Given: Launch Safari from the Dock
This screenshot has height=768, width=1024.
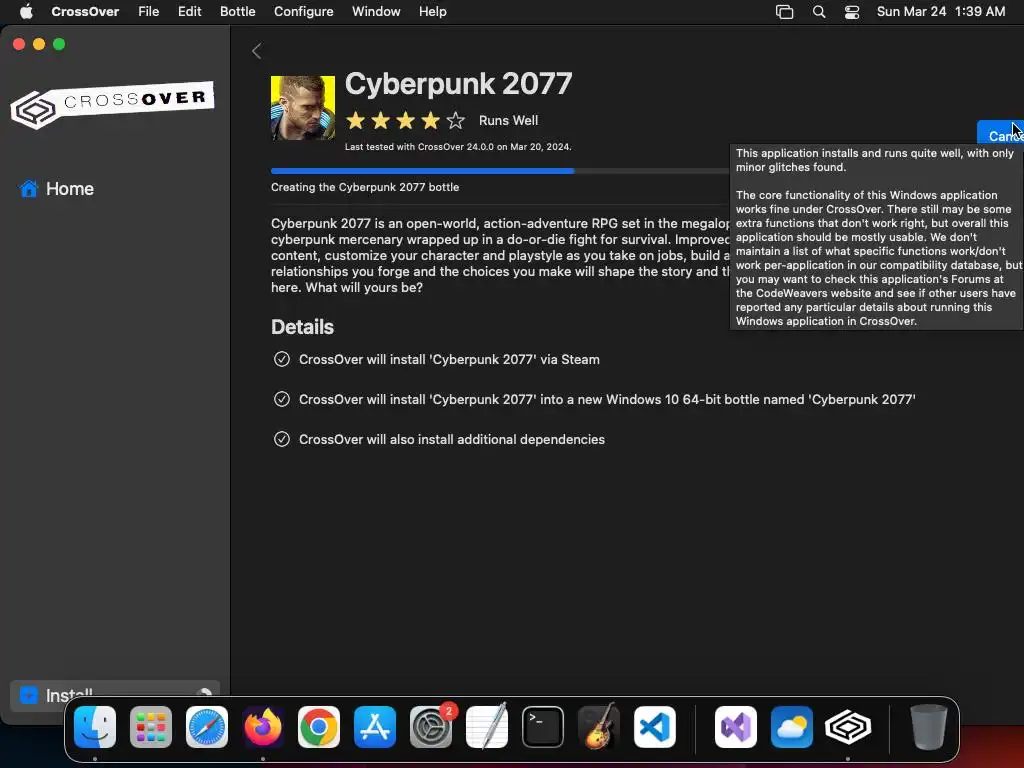Looking at the screenshot, I should [207, 727].
